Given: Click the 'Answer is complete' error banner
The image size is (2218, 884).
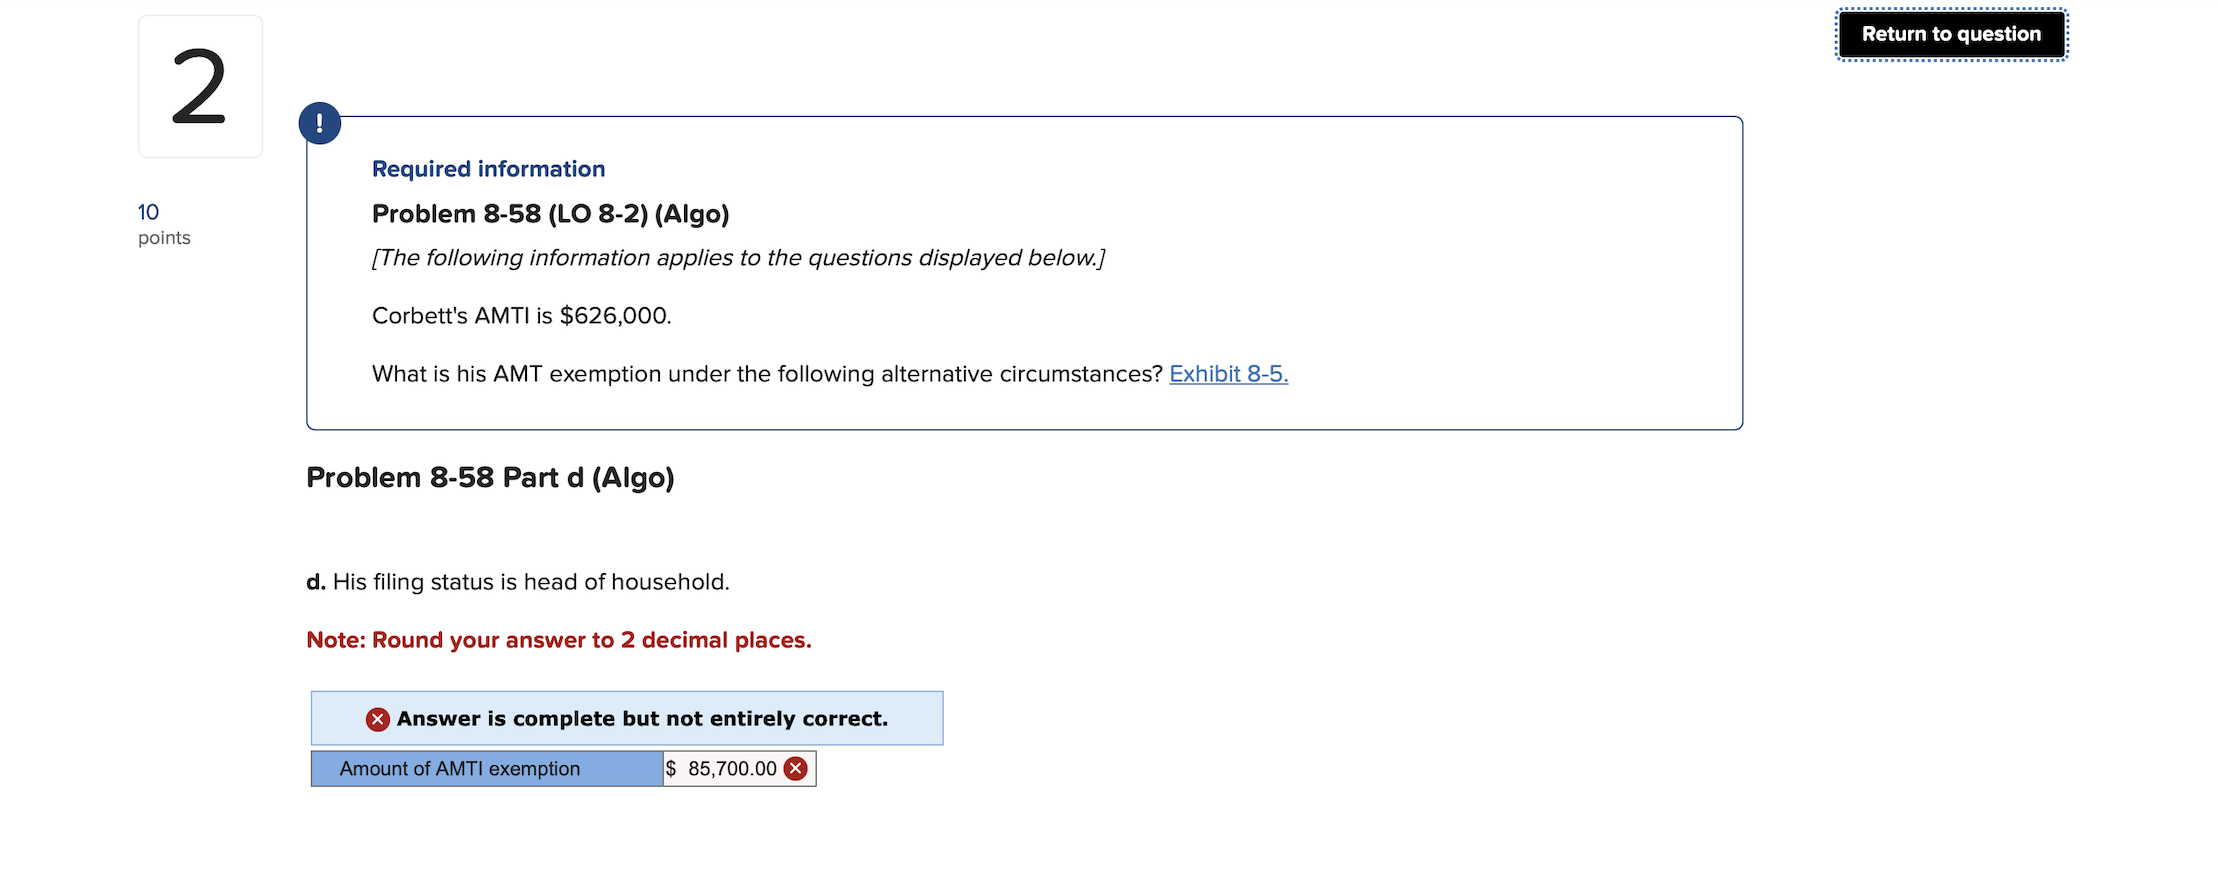Looking at the screenshot, I should click(626, 717).
